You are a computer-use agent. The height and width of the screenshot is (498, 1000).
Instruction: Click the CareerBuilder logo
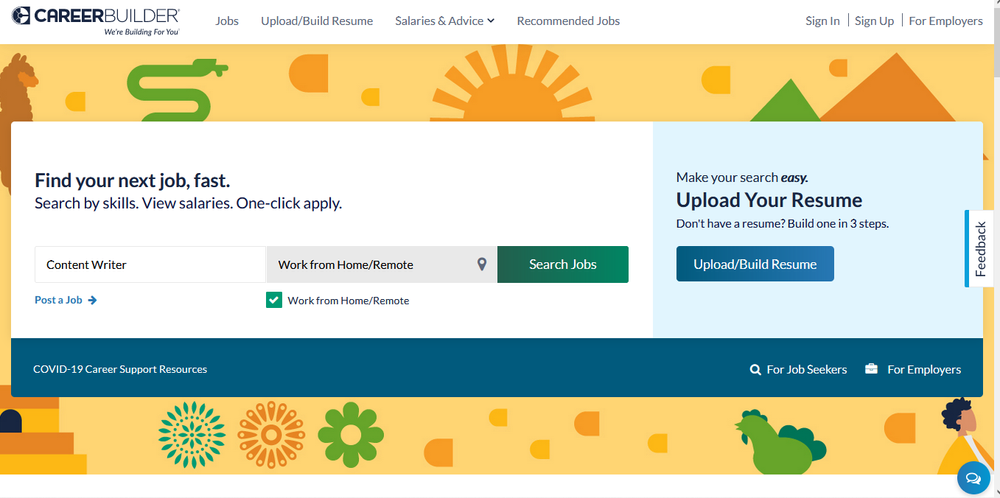click(96, 21)
